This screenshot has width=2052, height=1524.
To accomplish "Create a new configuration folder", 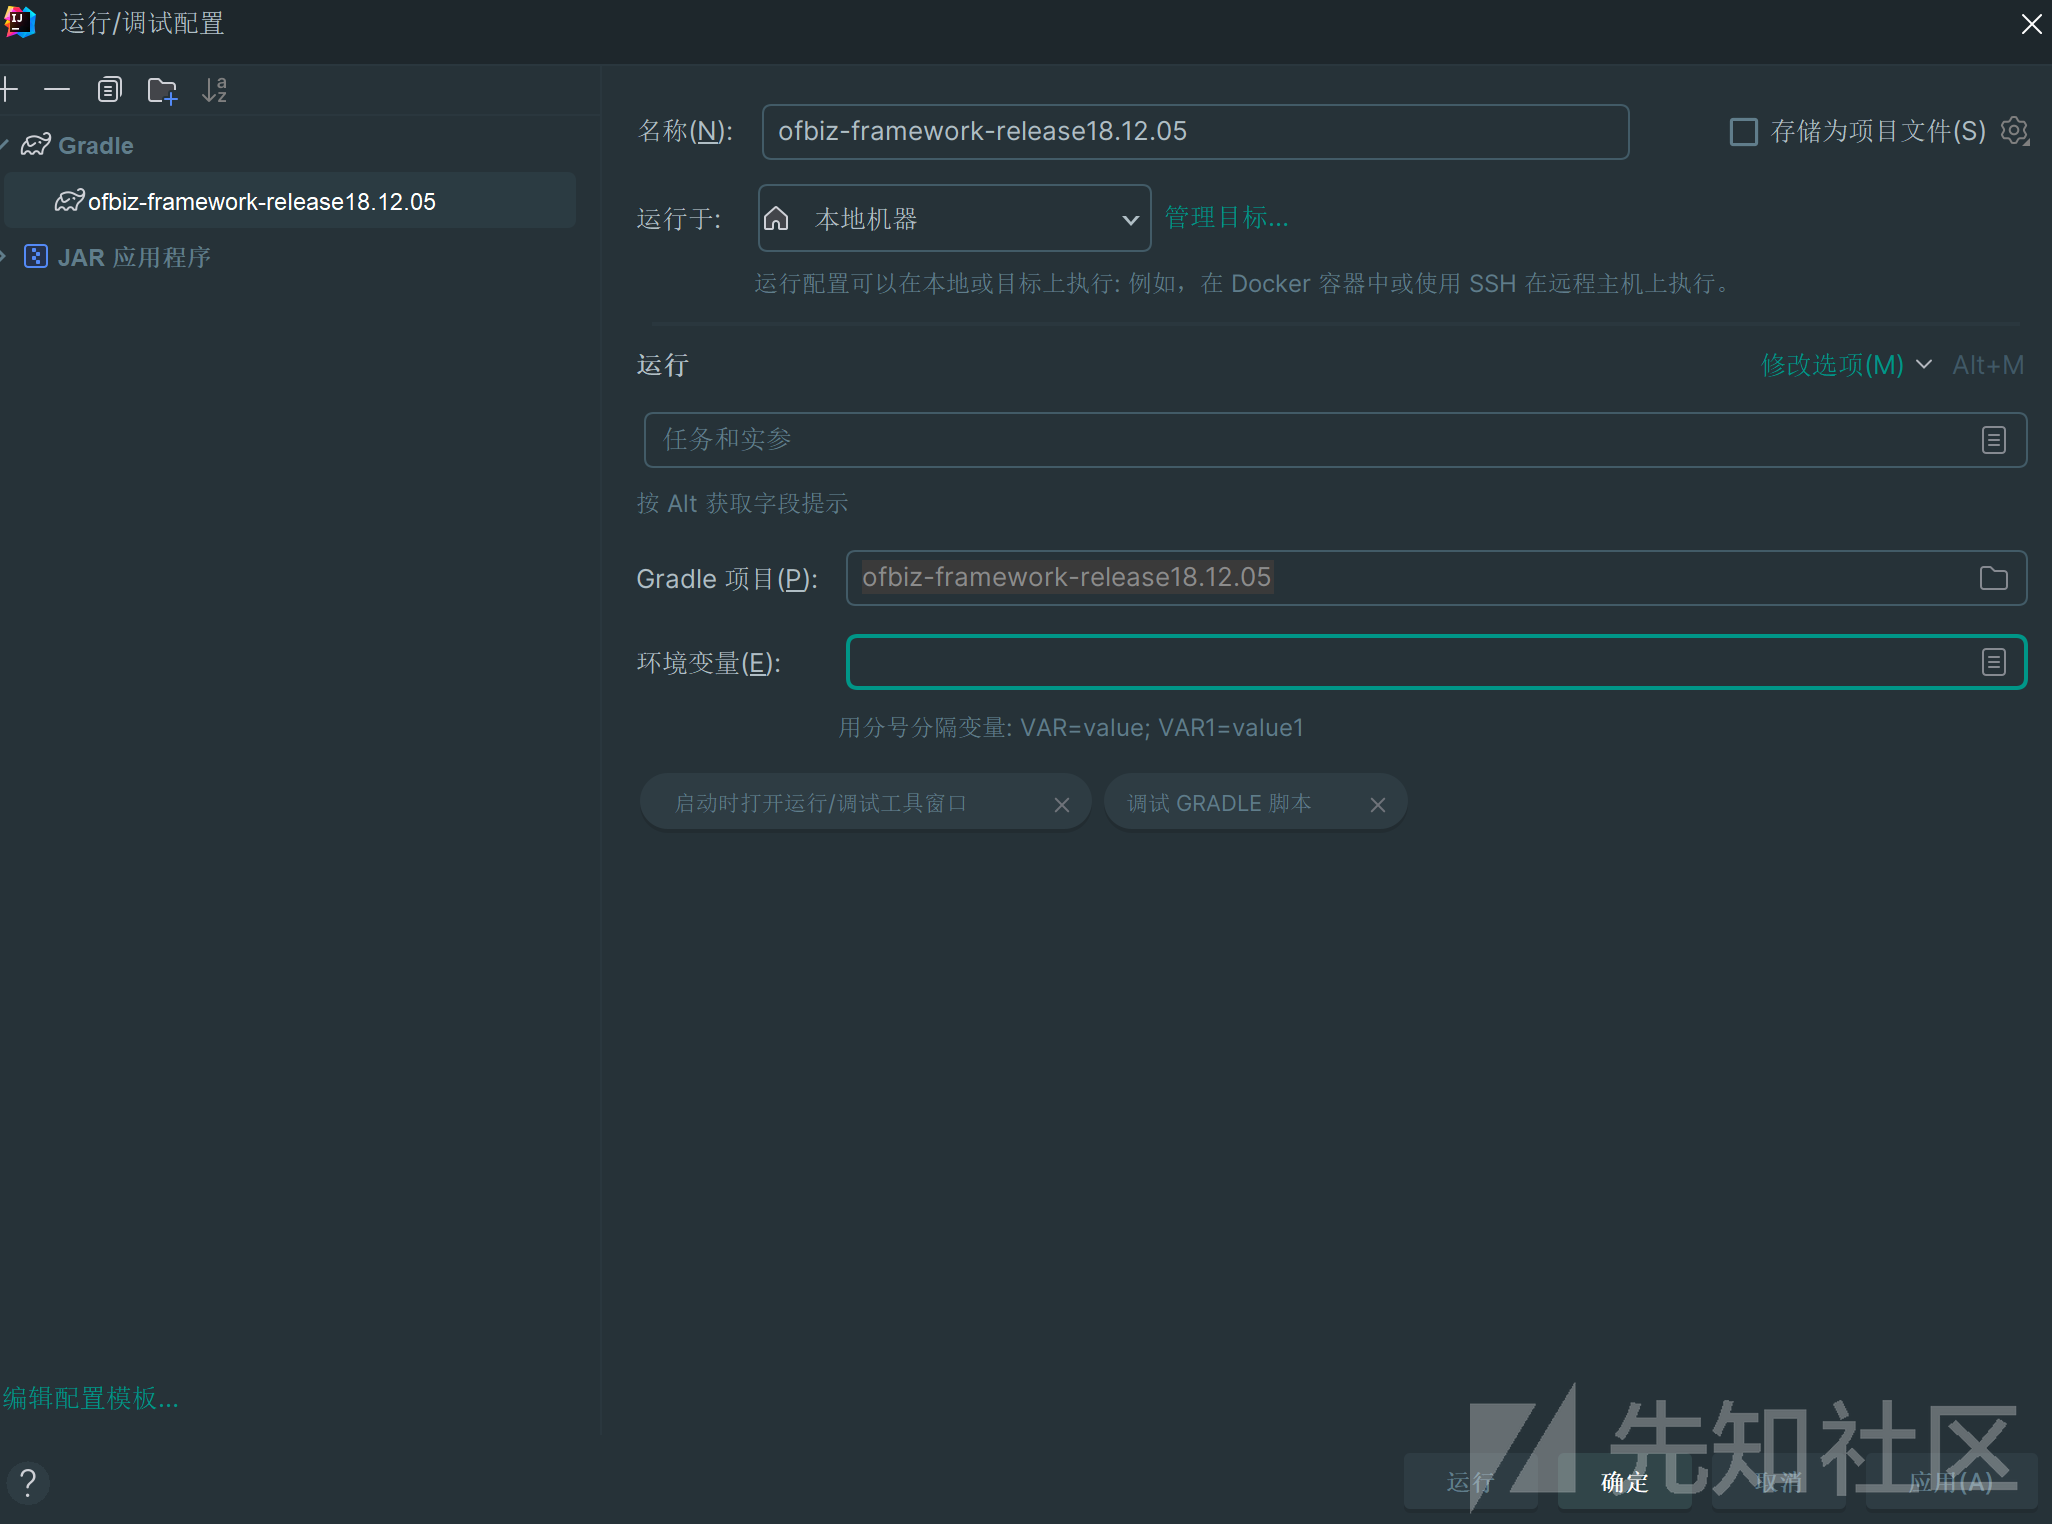I will 162,91.
